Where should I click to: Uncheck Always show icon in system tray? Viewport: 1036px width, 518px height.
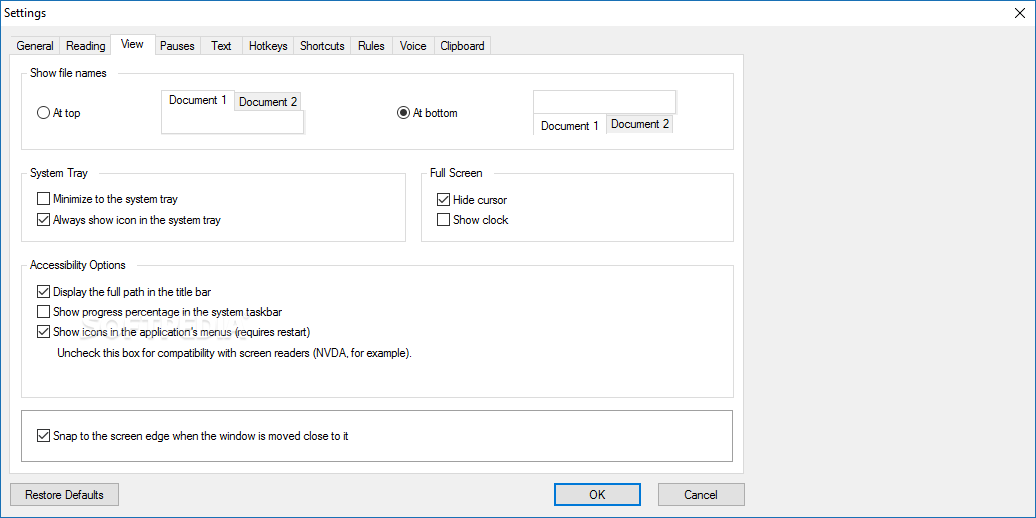click(x=44, y=220)
